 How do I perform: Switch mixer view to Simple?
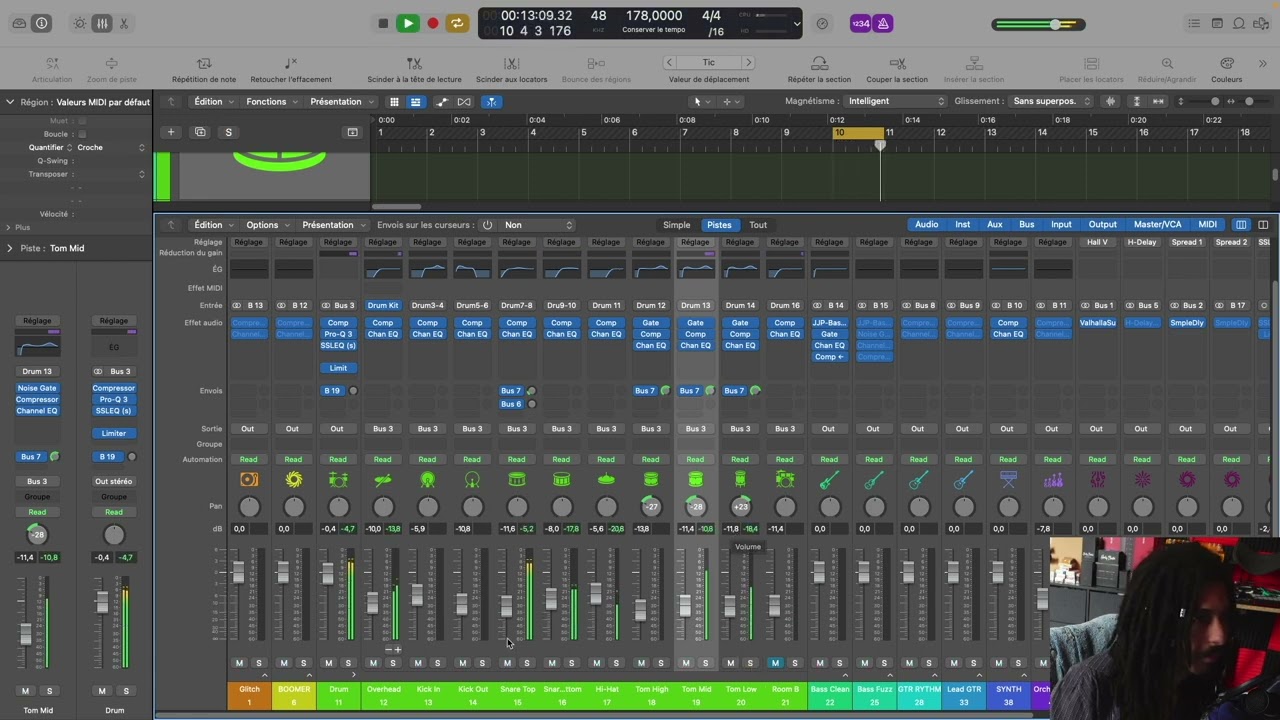click(677, 225)
